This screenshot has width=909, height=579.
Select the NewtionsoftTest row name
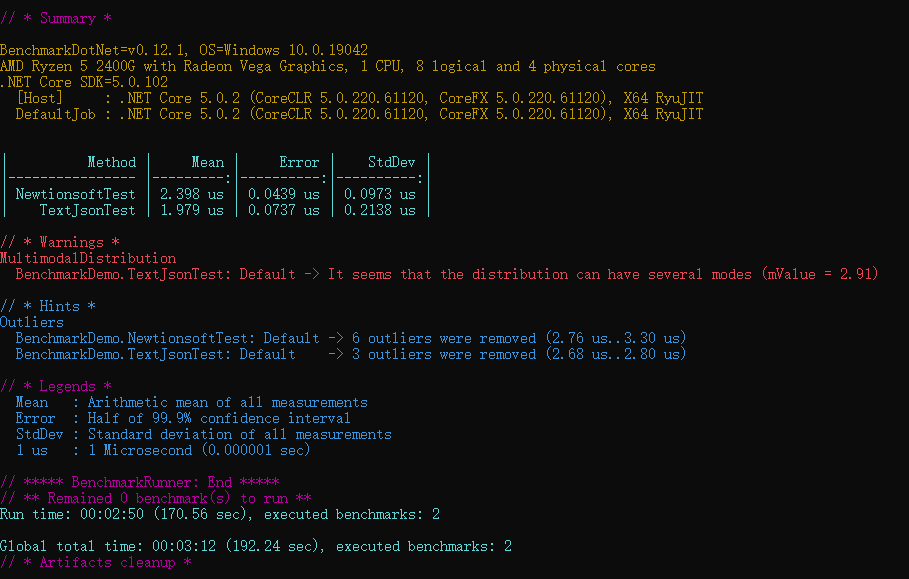(75, 194)
